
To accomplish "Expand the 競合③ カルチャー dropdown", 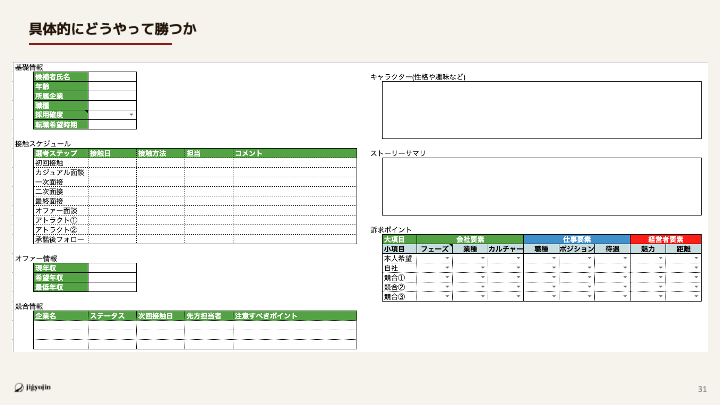I will pos(518,296).
